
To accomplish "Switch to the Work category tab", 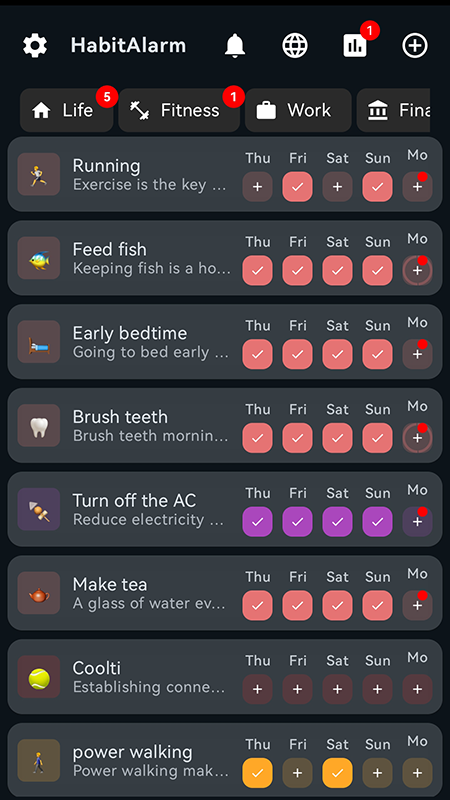I will coord(298,110).
